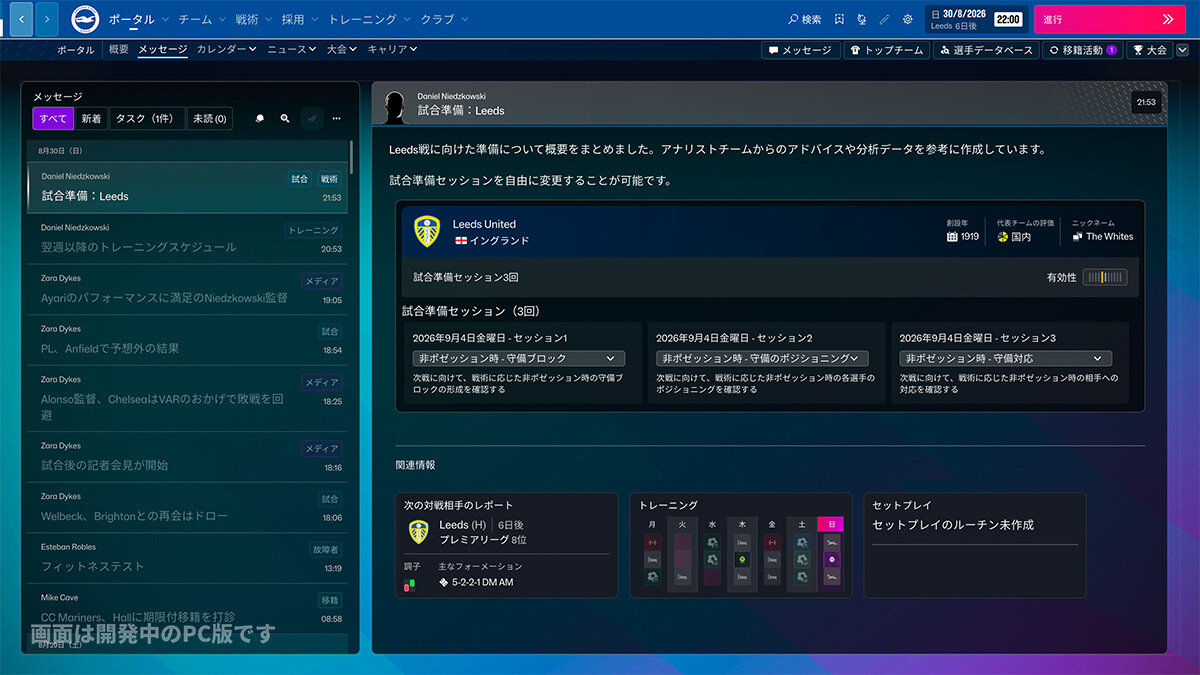Select the タスク（1件） filter
The height and width of the screenshot is (675, 1200).
pyautogui.click(x=146, y=118)
